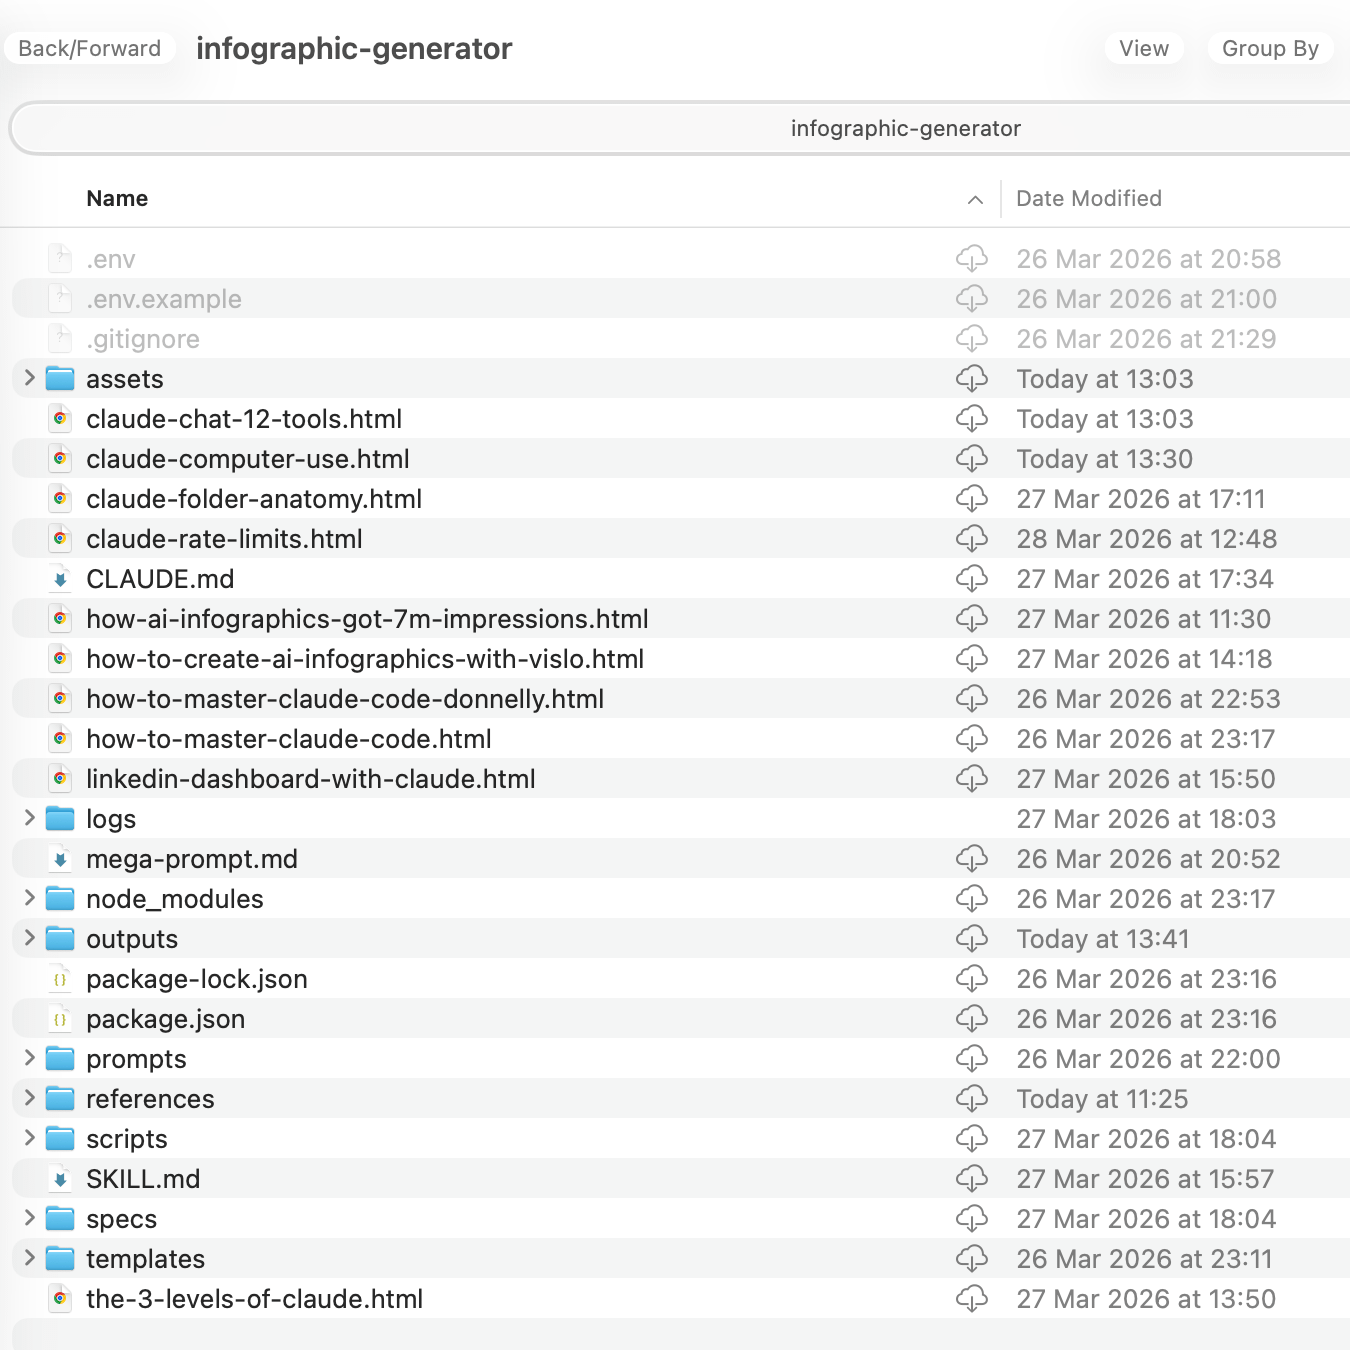Select how-to-master-claude-code-donnelly.html

pos(345,699)
